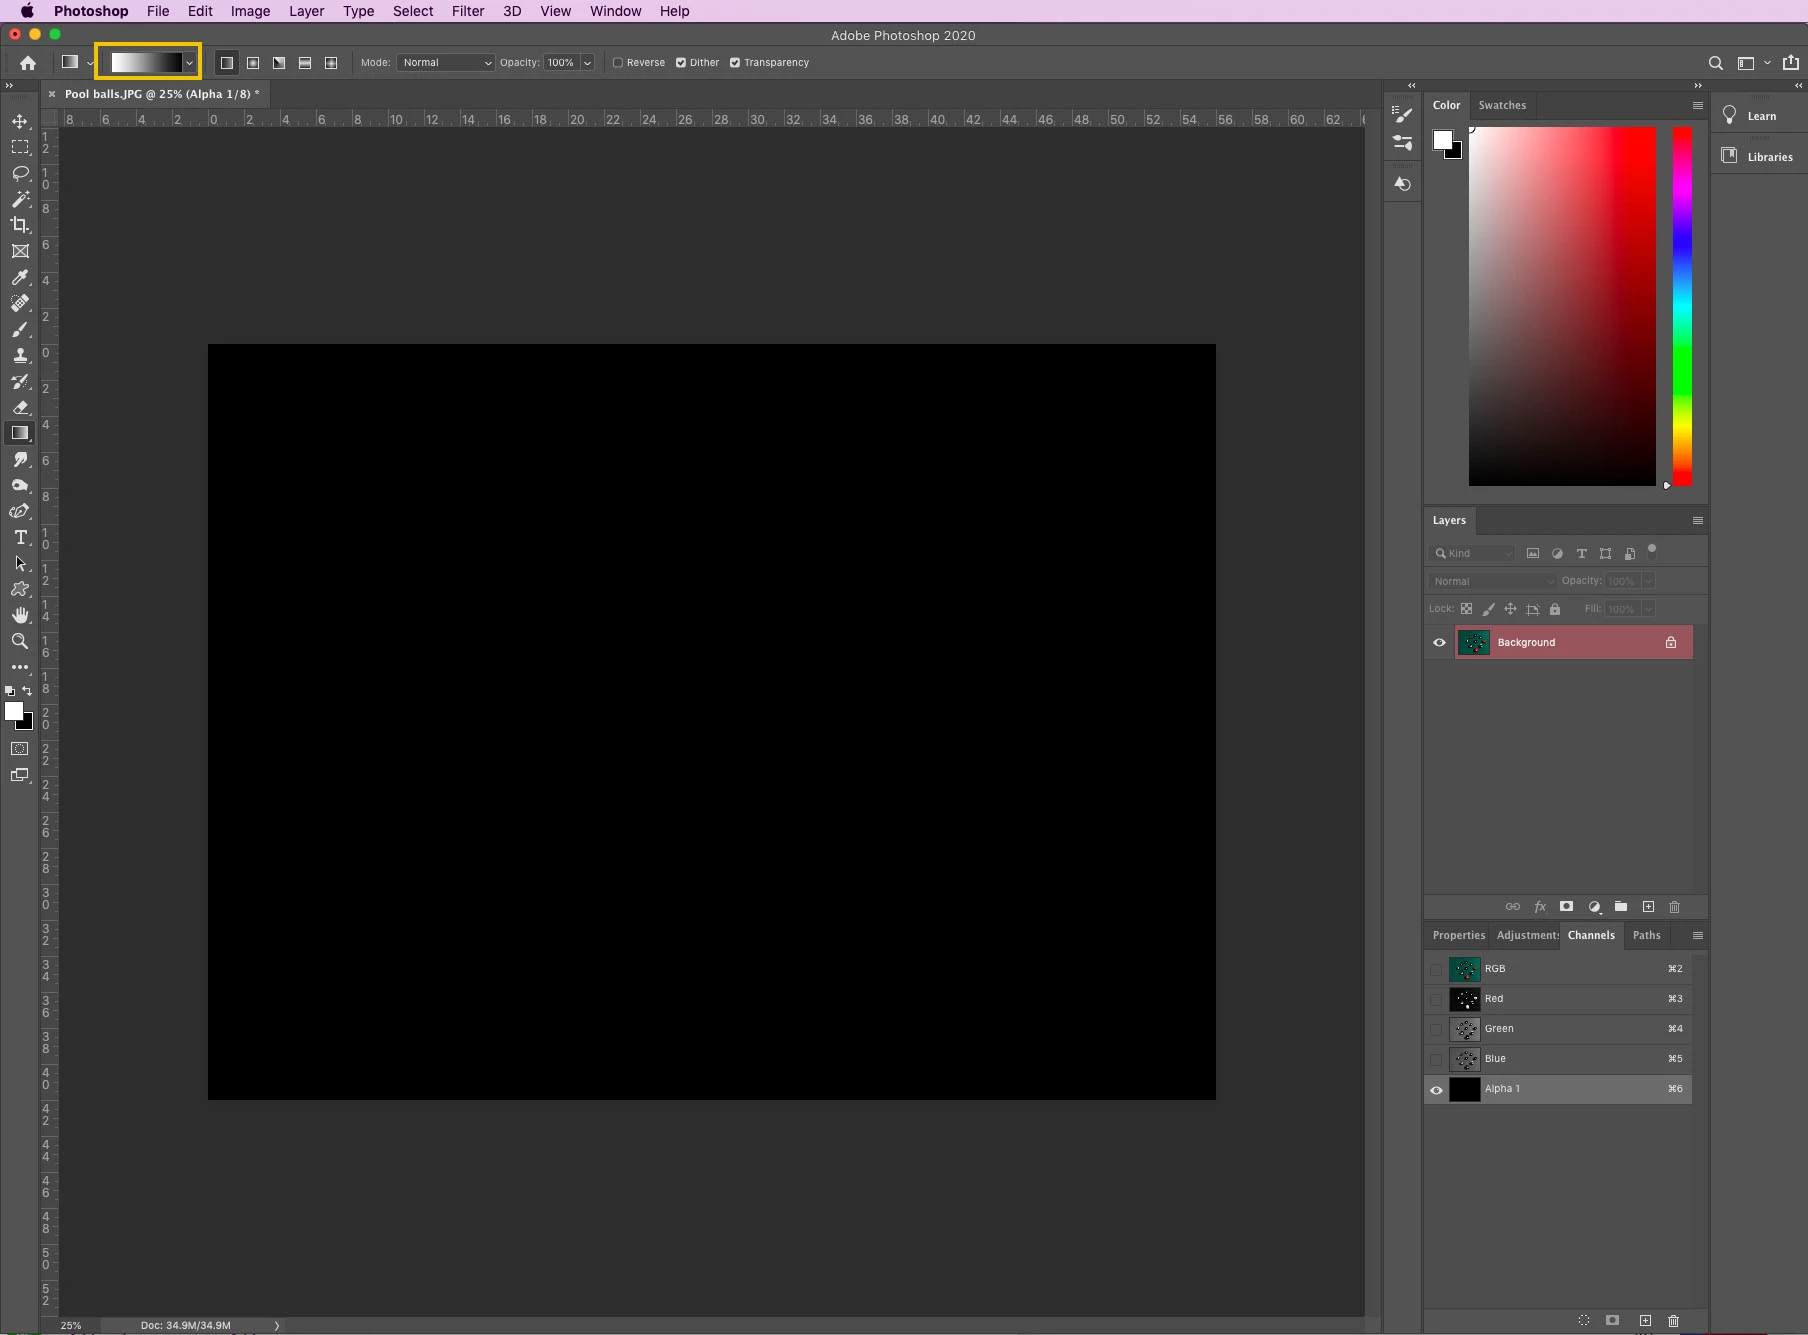This screenshot has width=1808, height=1335.
Task: Show the Red channel visibility
Action: [x=1437, y=1000]
